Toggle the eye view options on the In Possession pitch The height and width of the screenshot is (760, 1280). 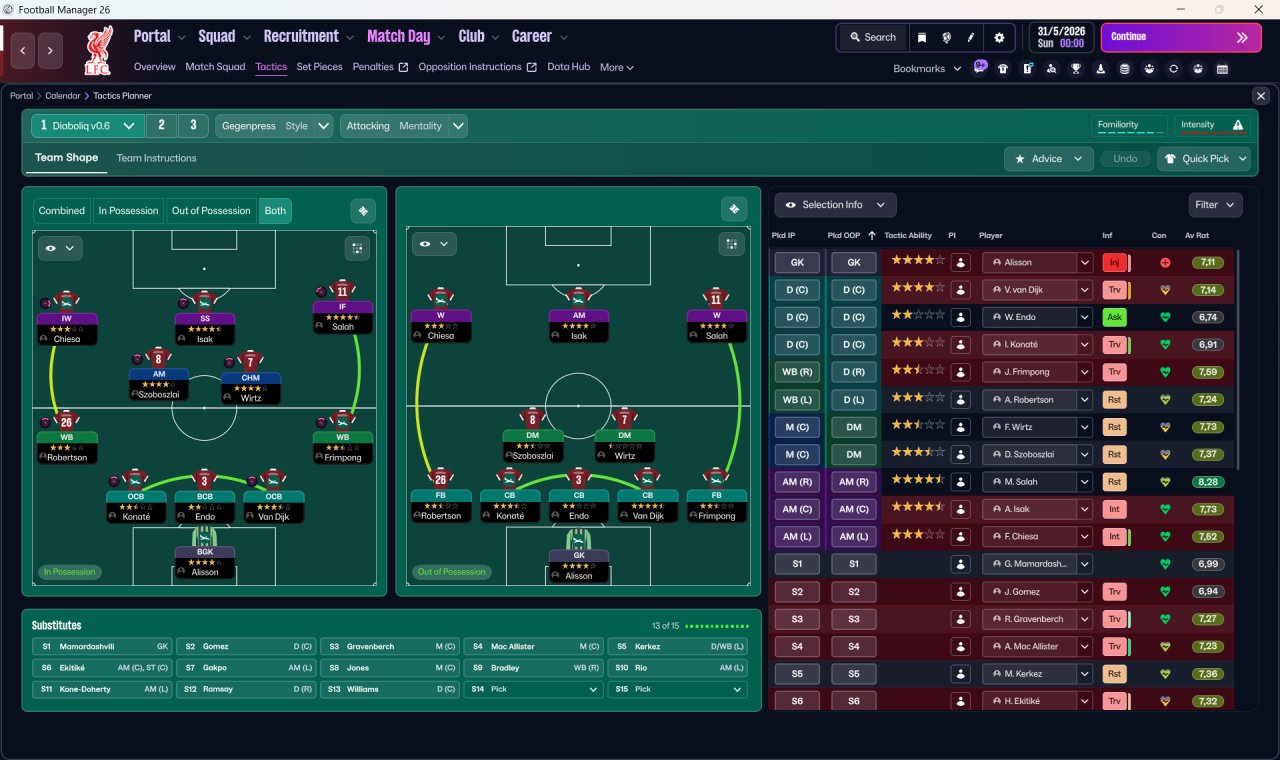(60, 248)
